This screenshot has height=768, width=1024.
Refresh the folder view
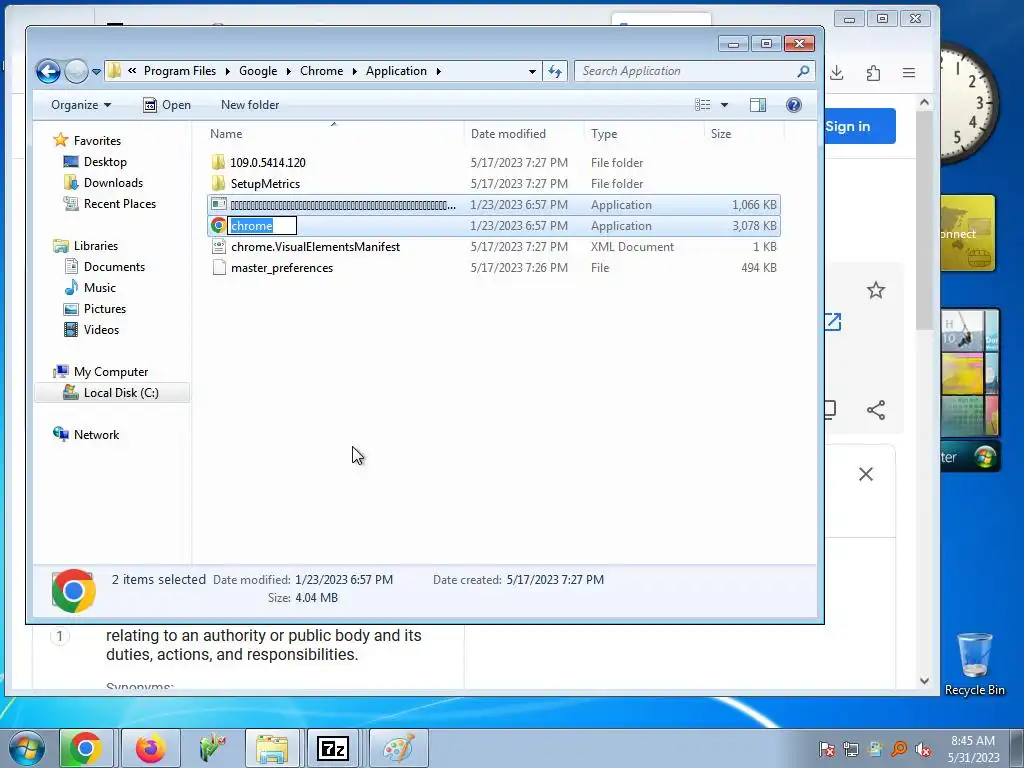pos(555,71)
